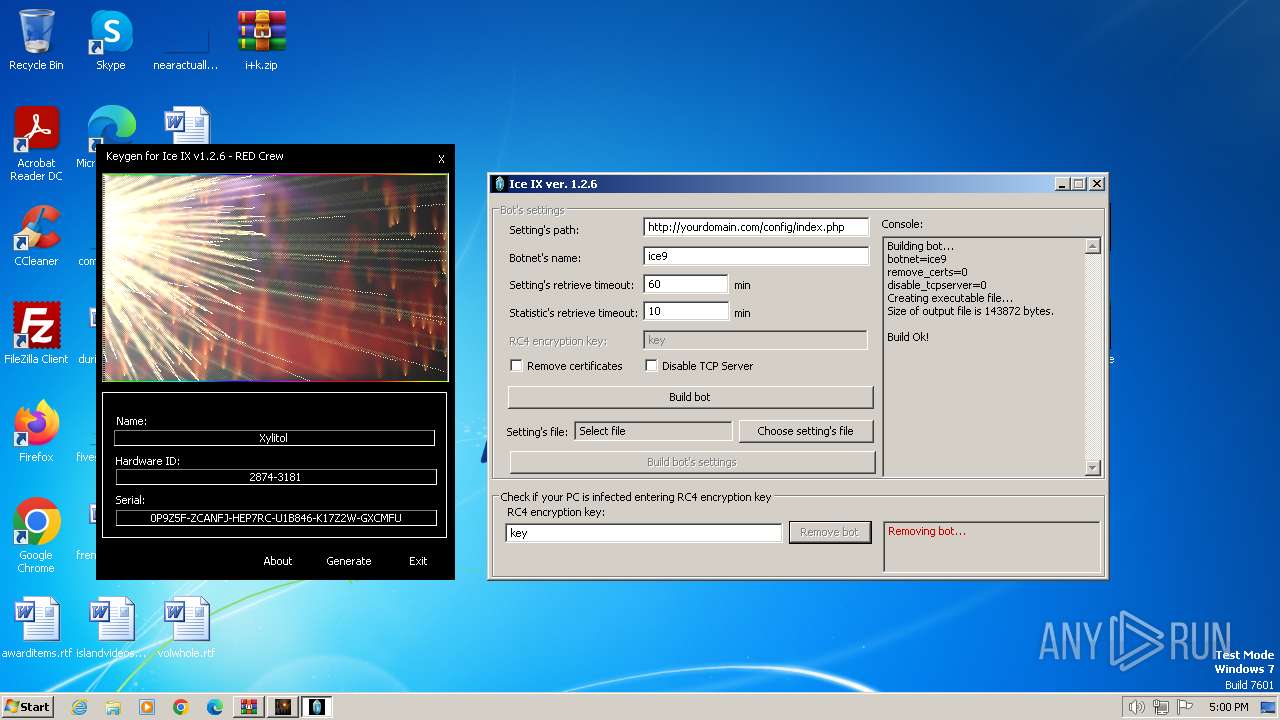Viewport: 1280px width, 720px height.
Task: Open media player taskbar icon
Action: 147,707
